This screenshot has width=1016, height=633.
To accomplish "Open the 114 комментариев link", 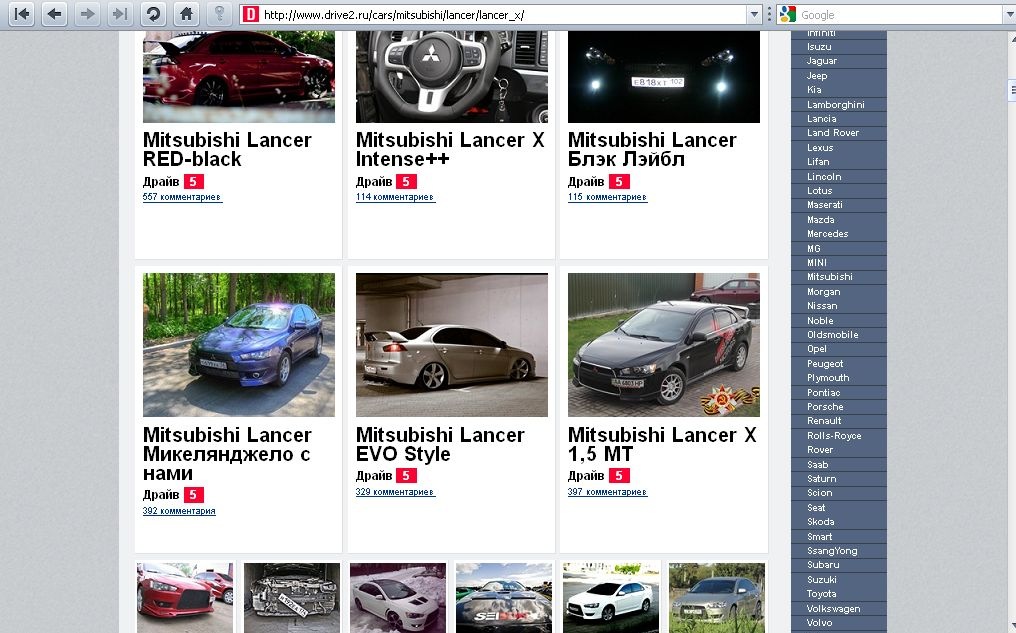I will (x=395, y=197).
